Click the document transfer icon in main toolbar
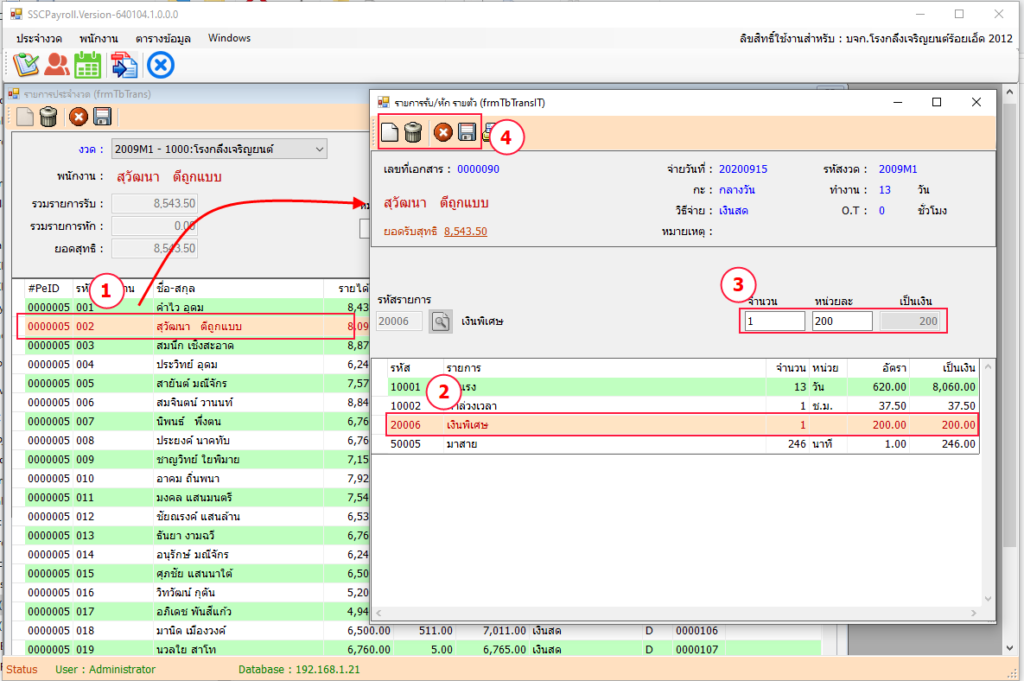This screenshot has width=1024, height=681. (x=124, y=65)
